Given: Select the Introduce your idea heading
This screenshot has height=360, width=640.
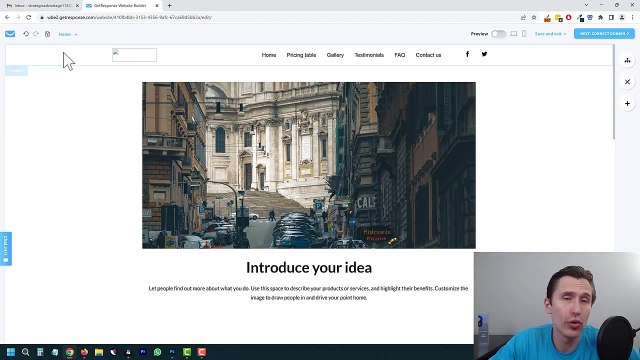Looking at the screenshot, I should 309,268.
